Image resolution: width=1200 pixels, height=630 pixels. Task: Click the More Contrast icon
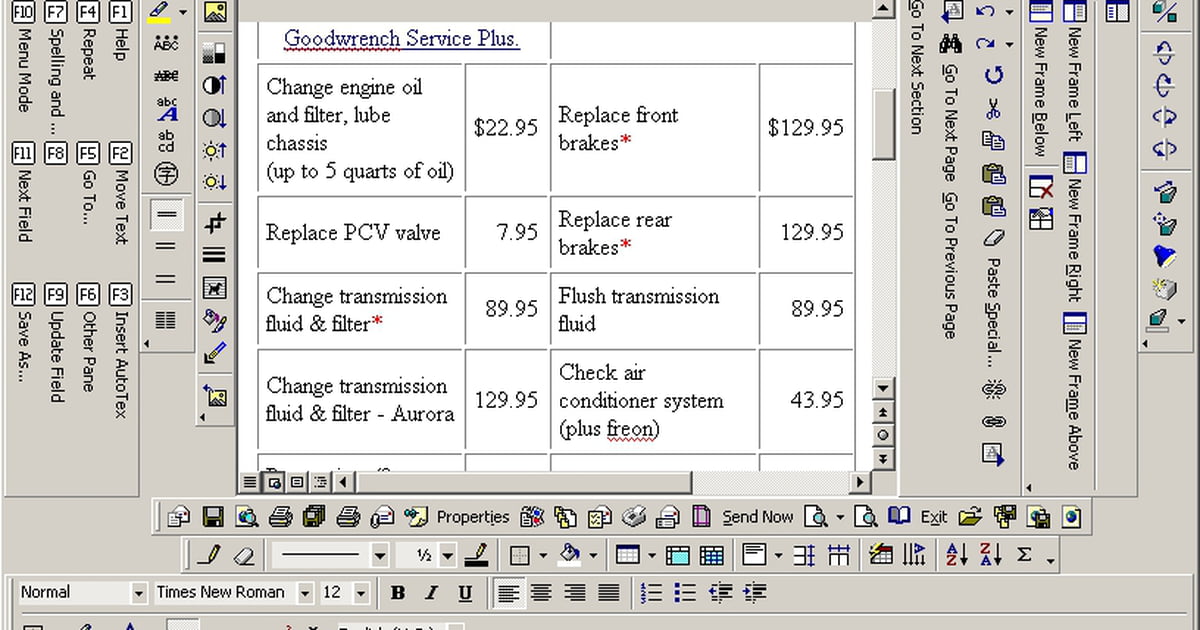tap(214, 85)
